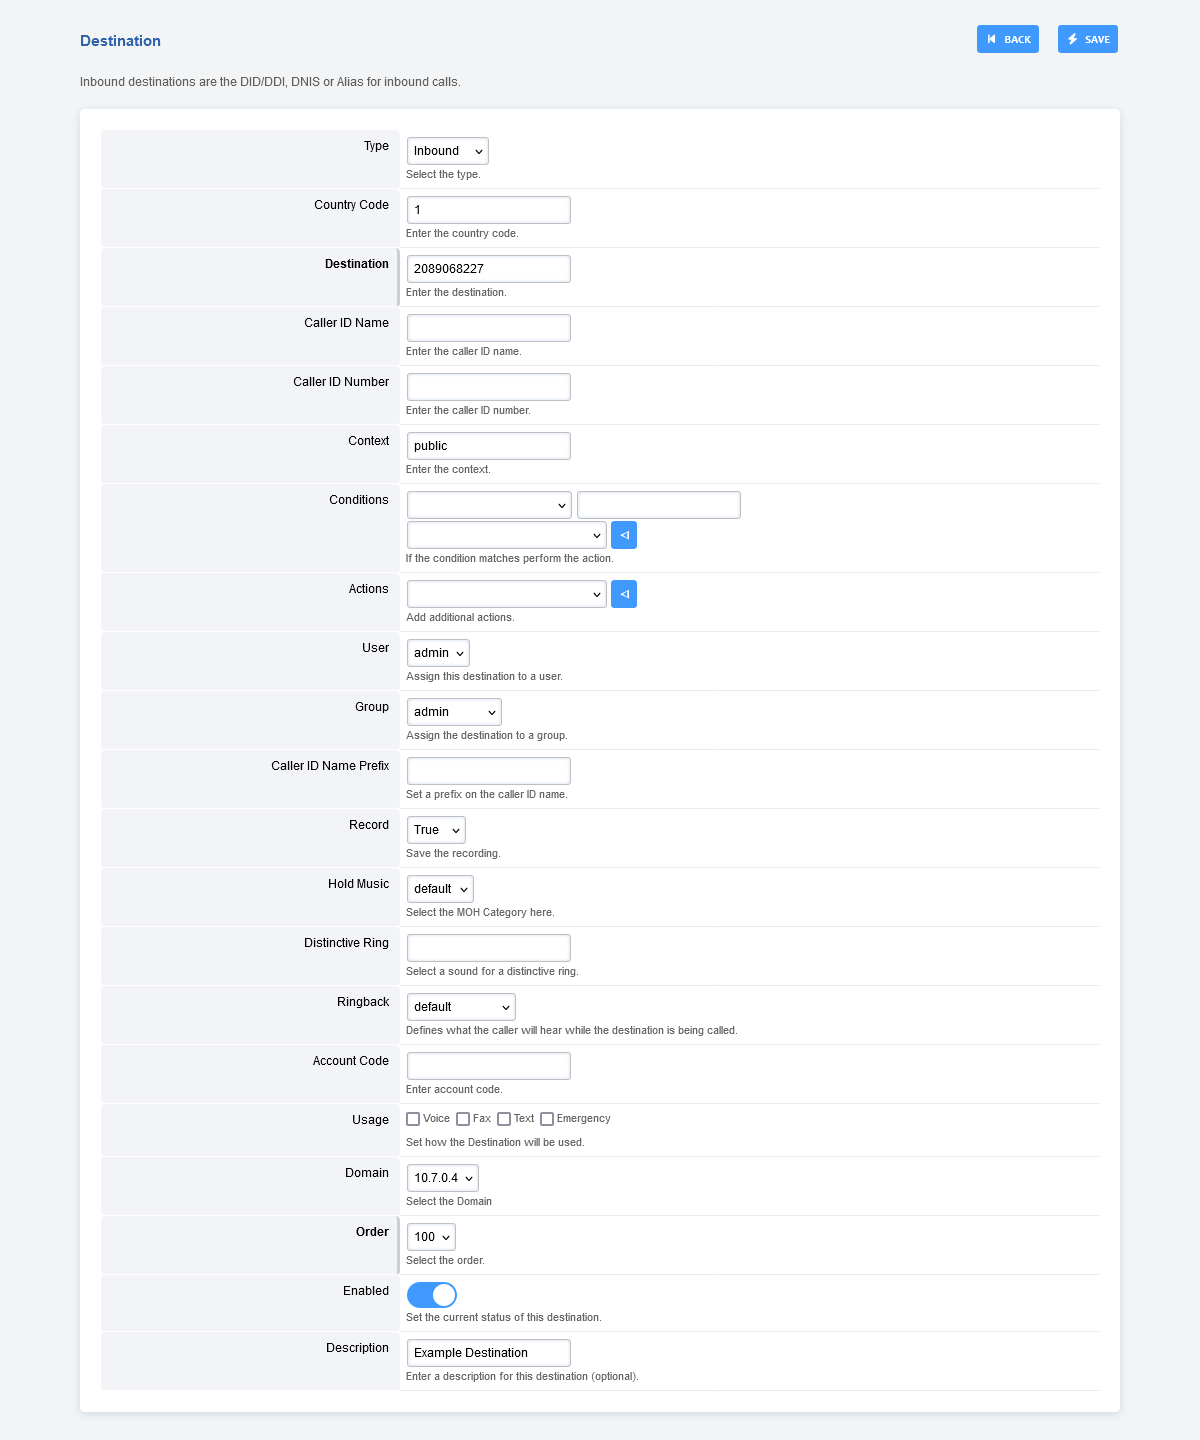
Task: Check the Text usage checkbox
Action: point(503,1118)
